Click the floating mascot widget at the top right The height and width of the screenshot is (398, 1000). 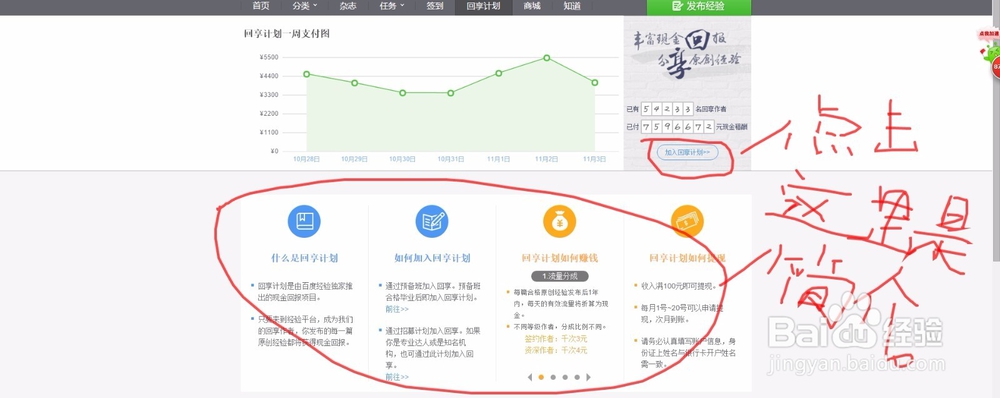(x=989, y=53)
